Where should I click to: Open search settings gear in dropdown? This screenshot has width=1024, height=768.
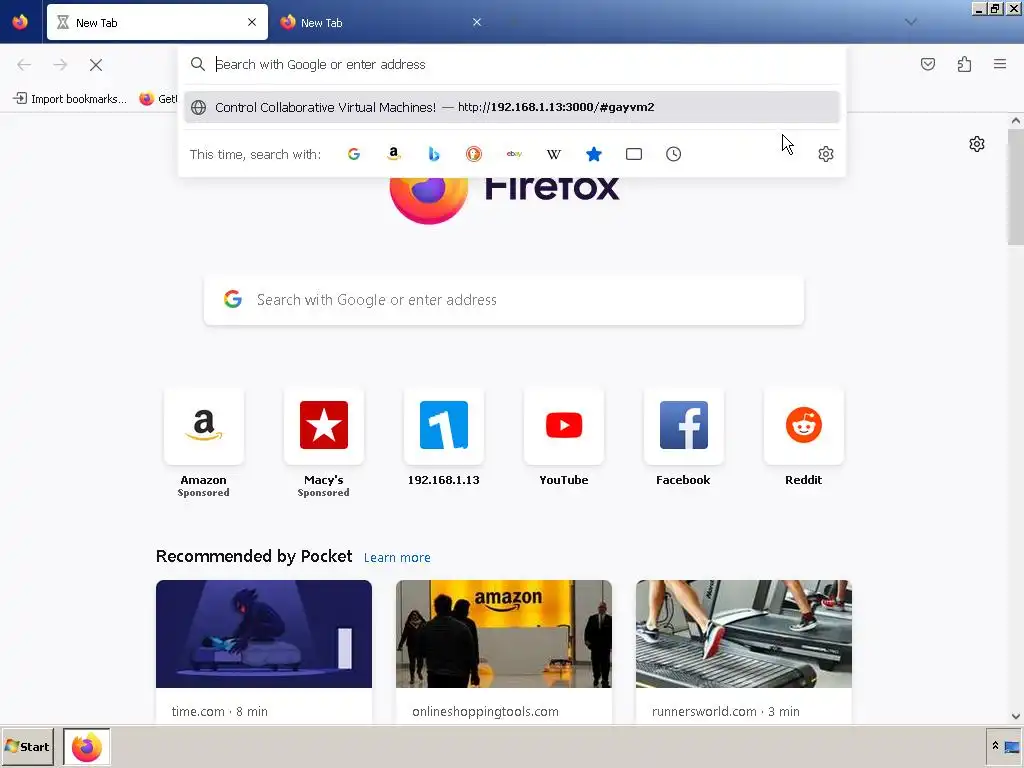[825, 154]
